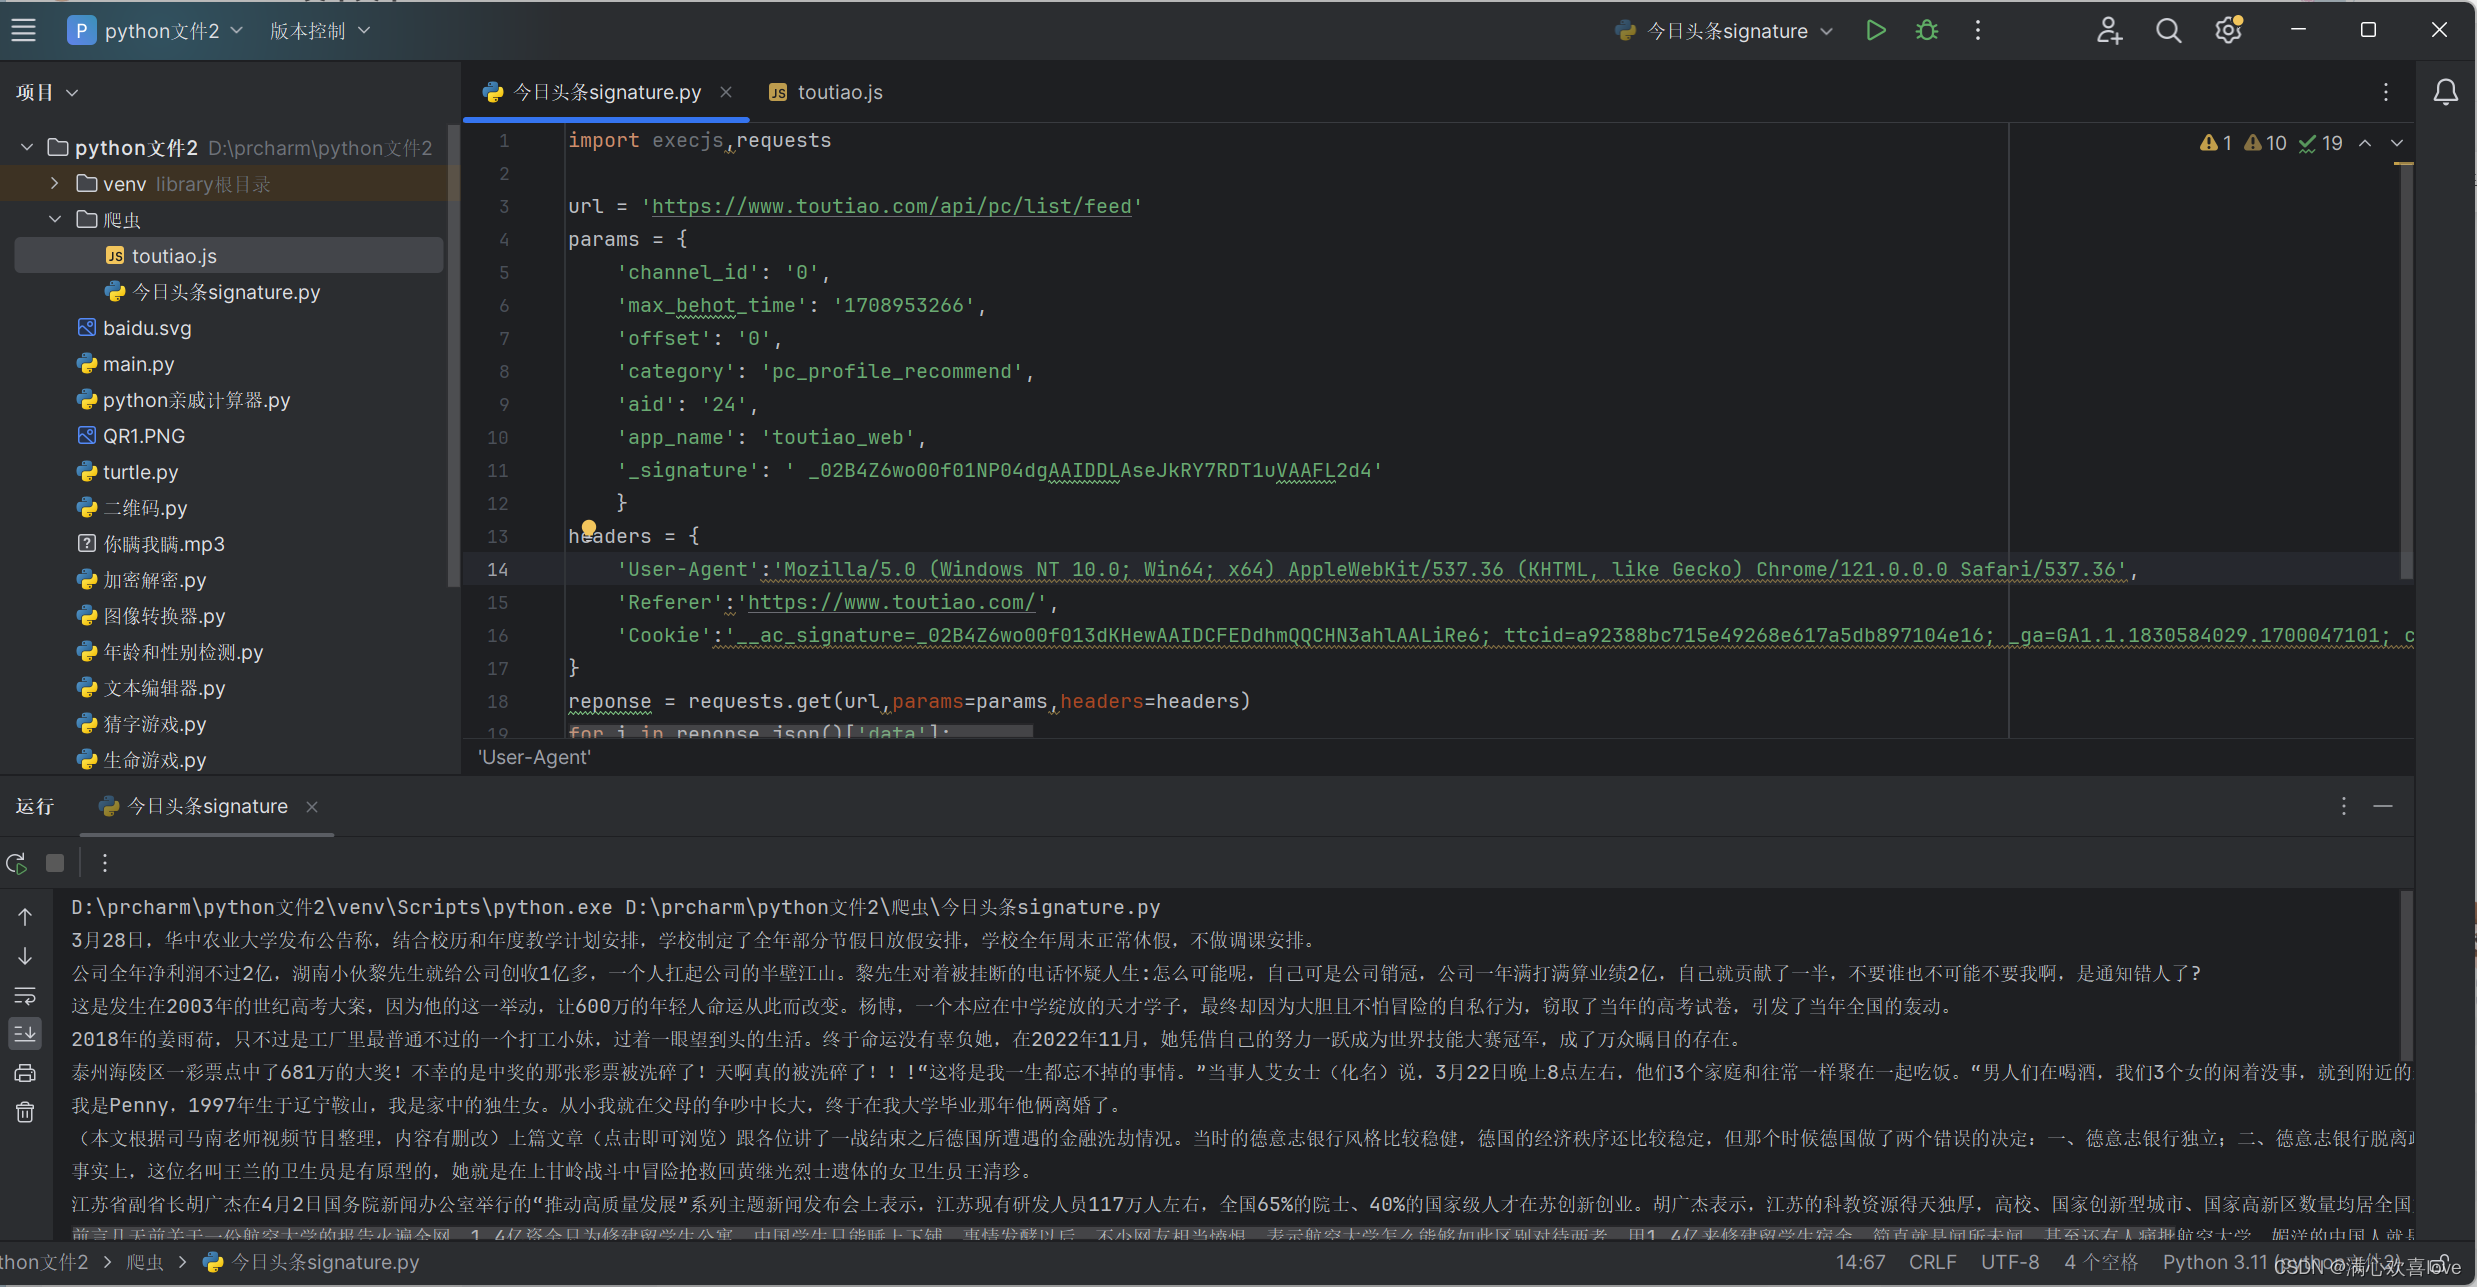This screenshot has height=1287, width=2477.
Task: Open the main hamburger menu
Action: click(x=24, y=31)
